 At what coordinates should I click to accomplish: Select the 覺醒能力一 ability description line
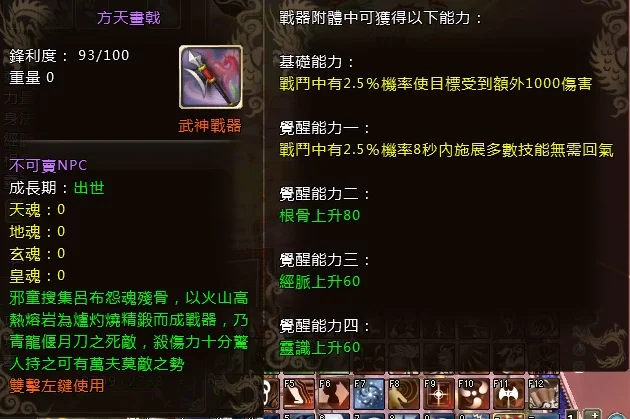[446, 150]
